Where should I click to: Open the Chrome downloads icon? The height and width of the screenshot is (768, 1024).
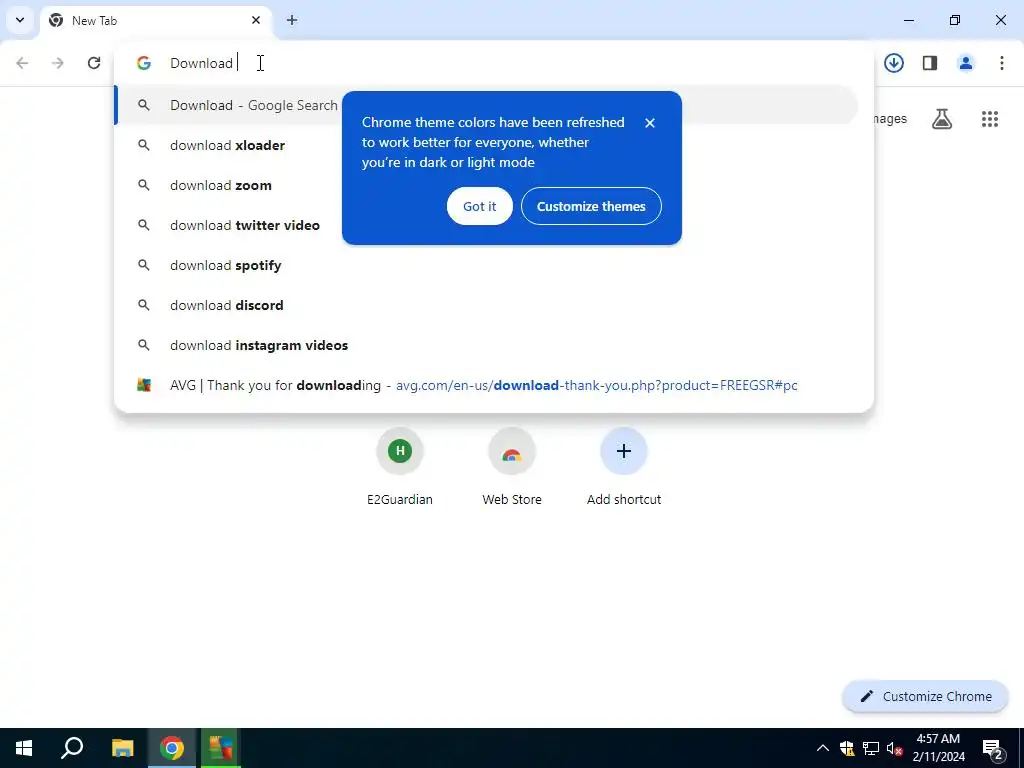[x=894, y=63]
